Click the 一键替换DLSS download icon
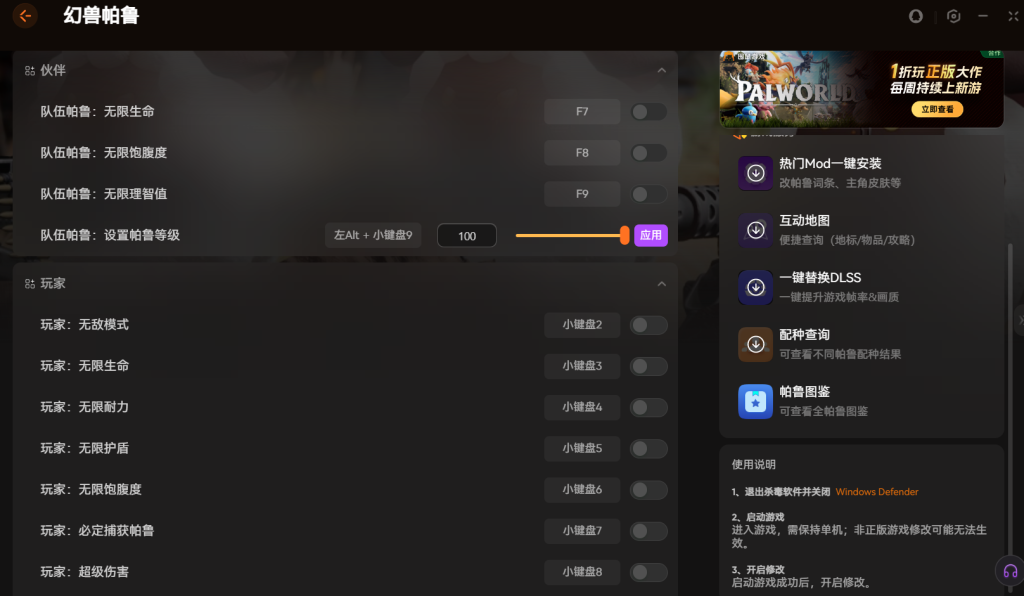1024x596 pixels. tap(755, 287)
